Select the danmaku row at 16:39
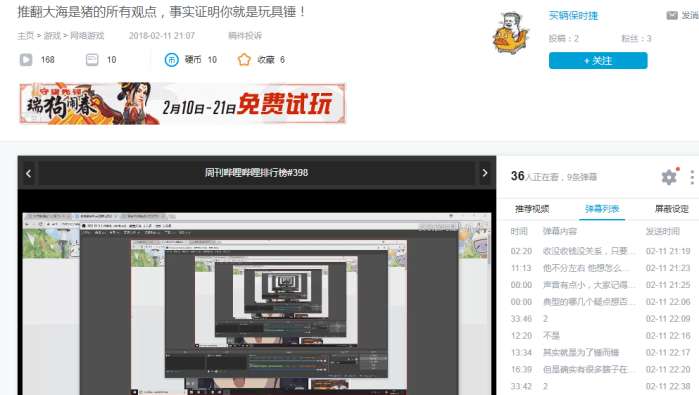The image size is (699, 395). (x=600, y=370)
